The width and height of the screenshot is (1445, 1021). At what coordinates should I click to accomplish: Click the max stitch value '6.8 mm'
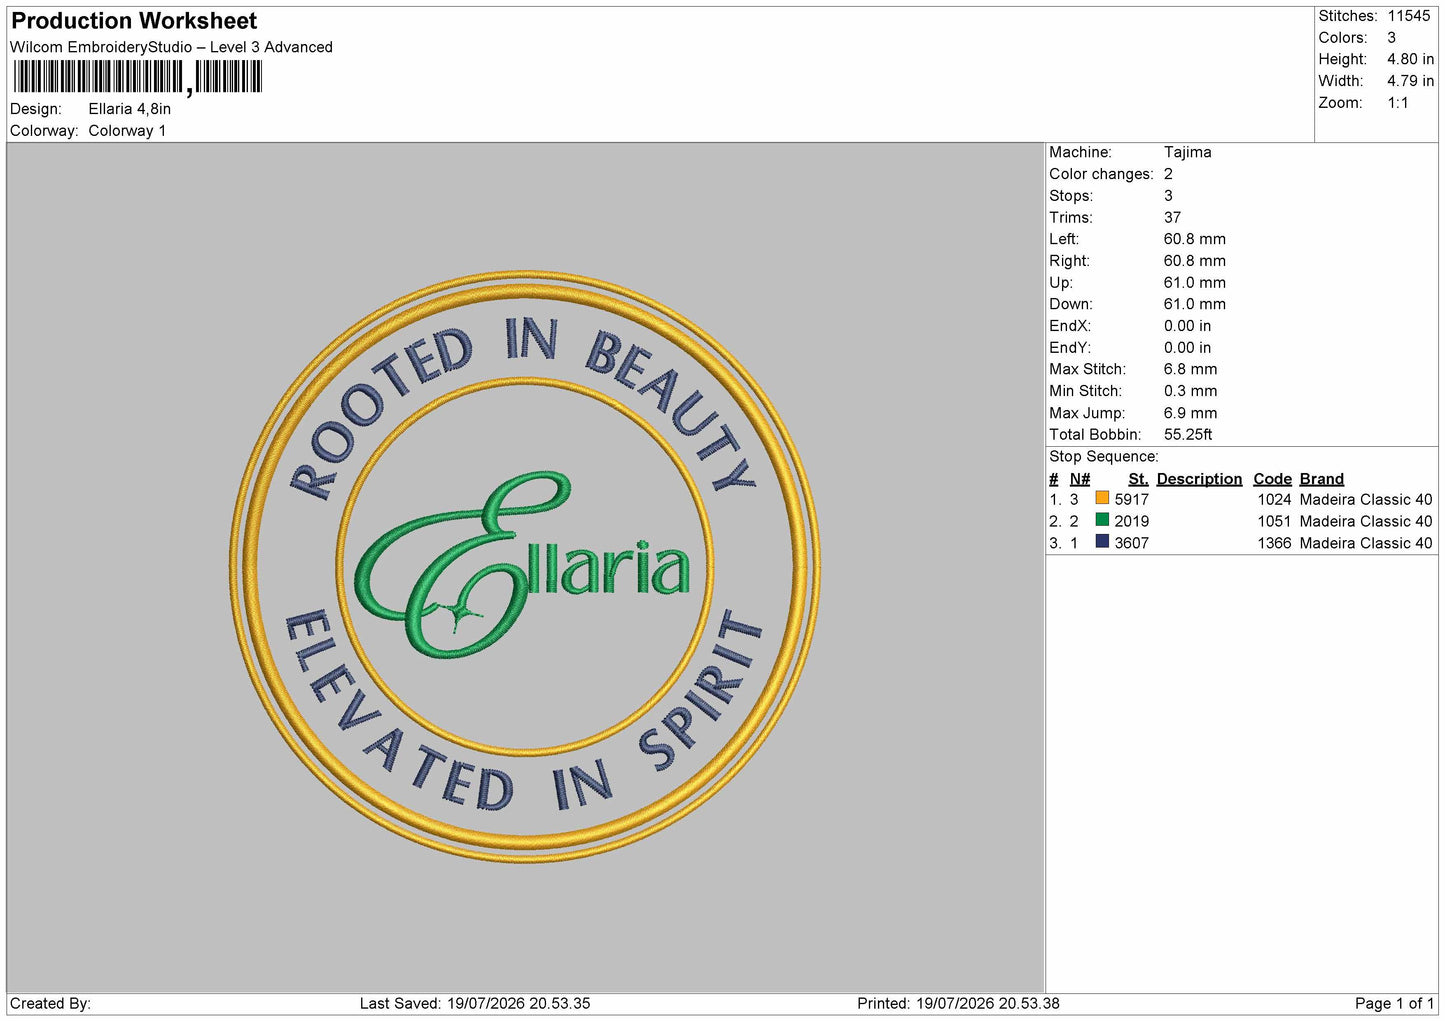click(x=1191, y=369)
